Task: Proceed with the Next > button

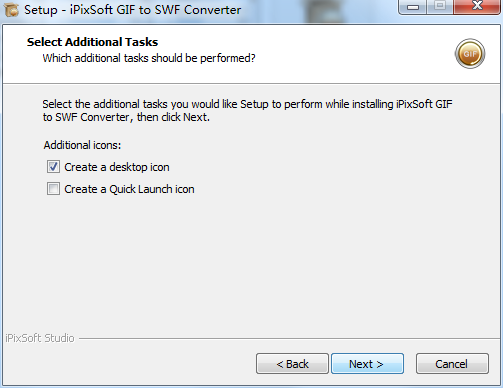Action: (367, 364)
